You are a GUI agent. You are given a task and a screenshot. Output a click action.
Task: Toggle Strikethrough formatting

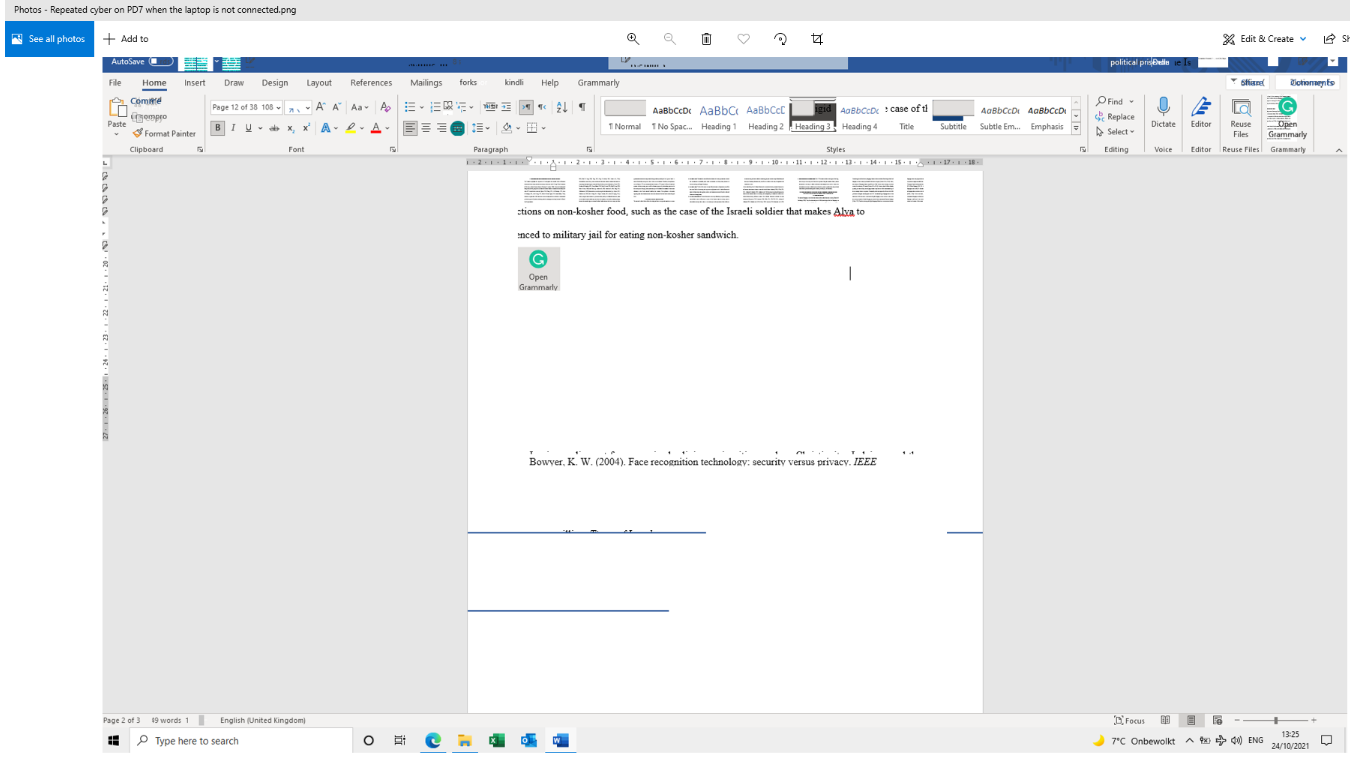[274, 128]
